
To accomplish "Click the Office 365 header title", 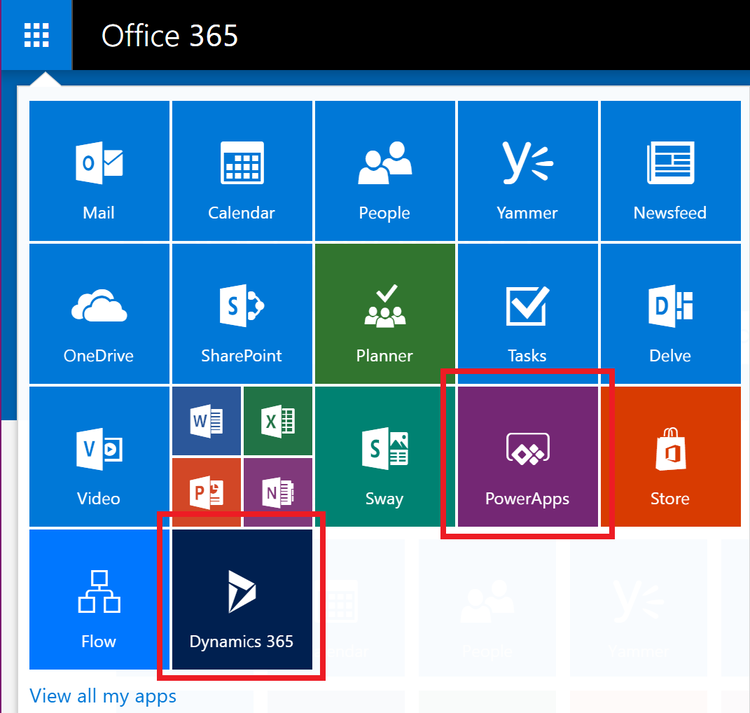I will coord(169,35).
